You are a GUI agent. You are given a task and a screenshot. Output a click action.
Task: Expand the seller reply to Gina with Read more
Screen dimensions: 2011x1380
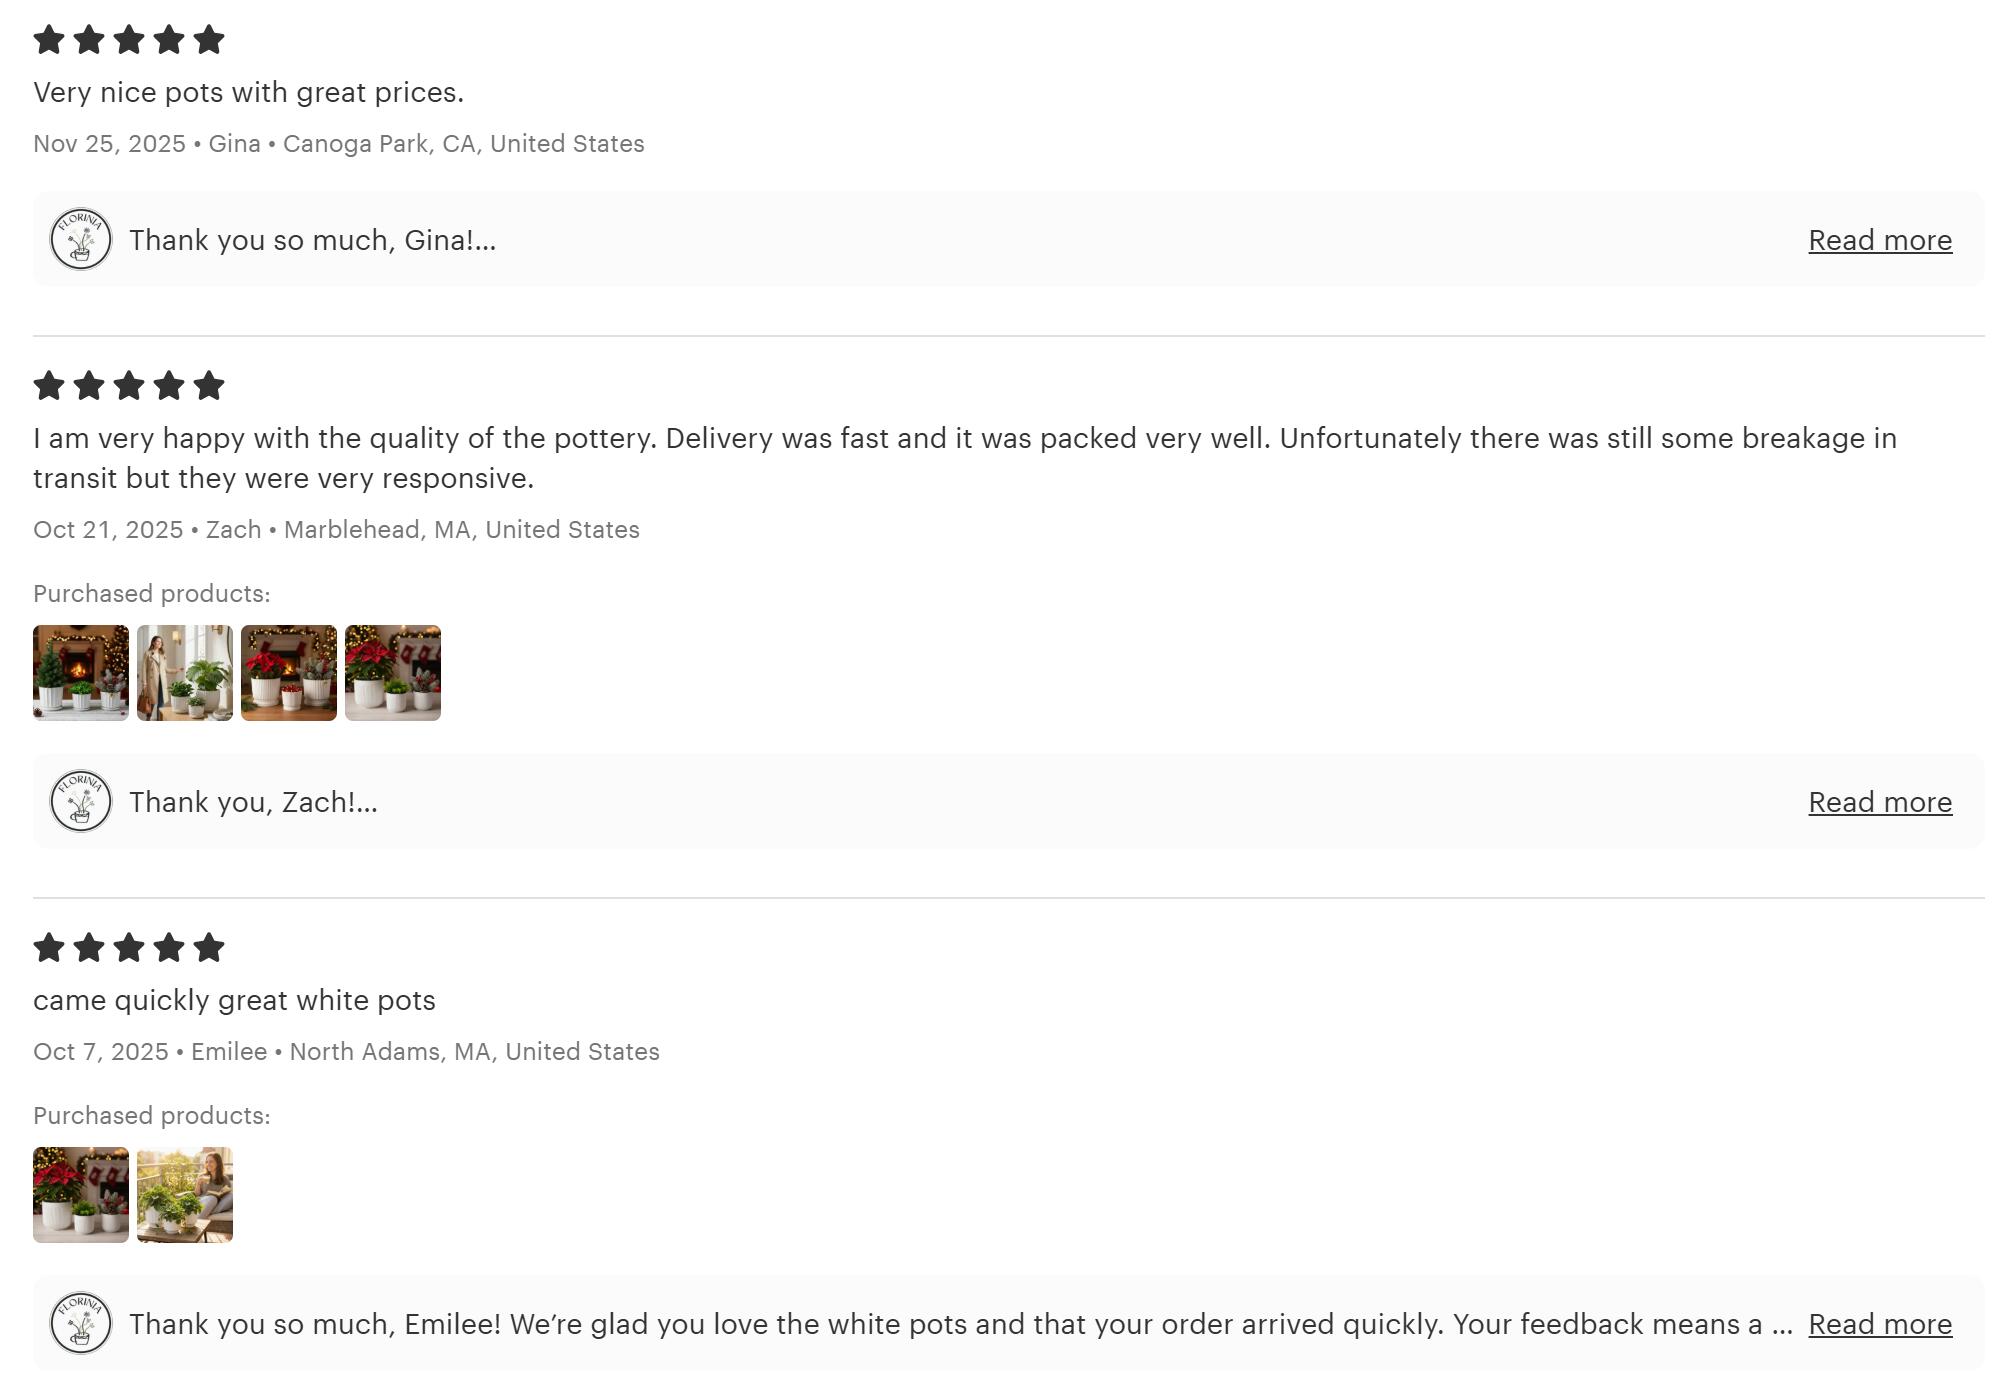point(1879,240)
